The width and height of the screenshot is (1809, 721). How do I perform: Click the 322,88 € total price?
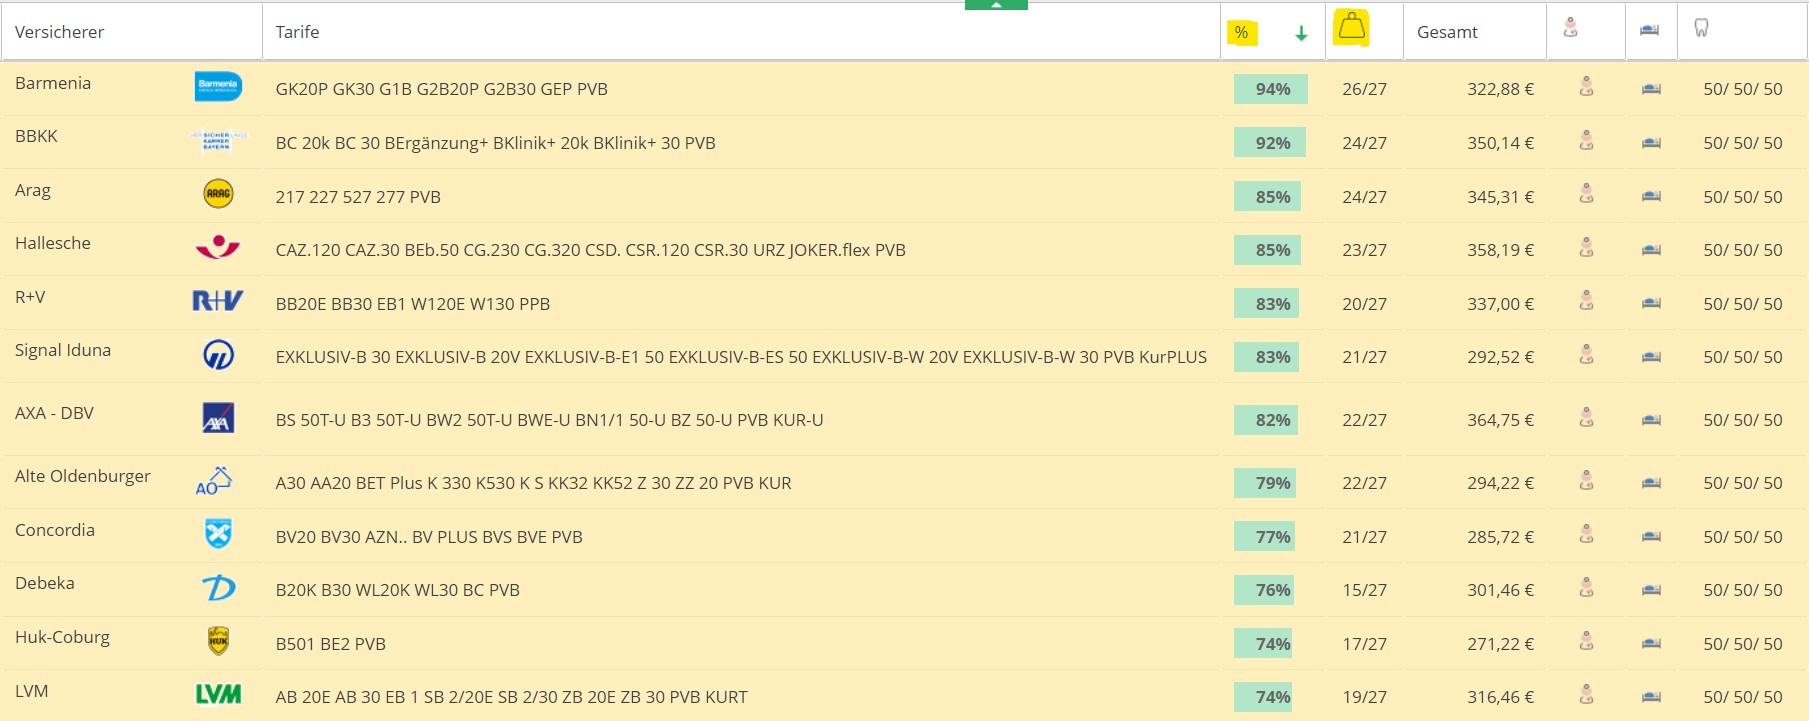[1500, 89]
